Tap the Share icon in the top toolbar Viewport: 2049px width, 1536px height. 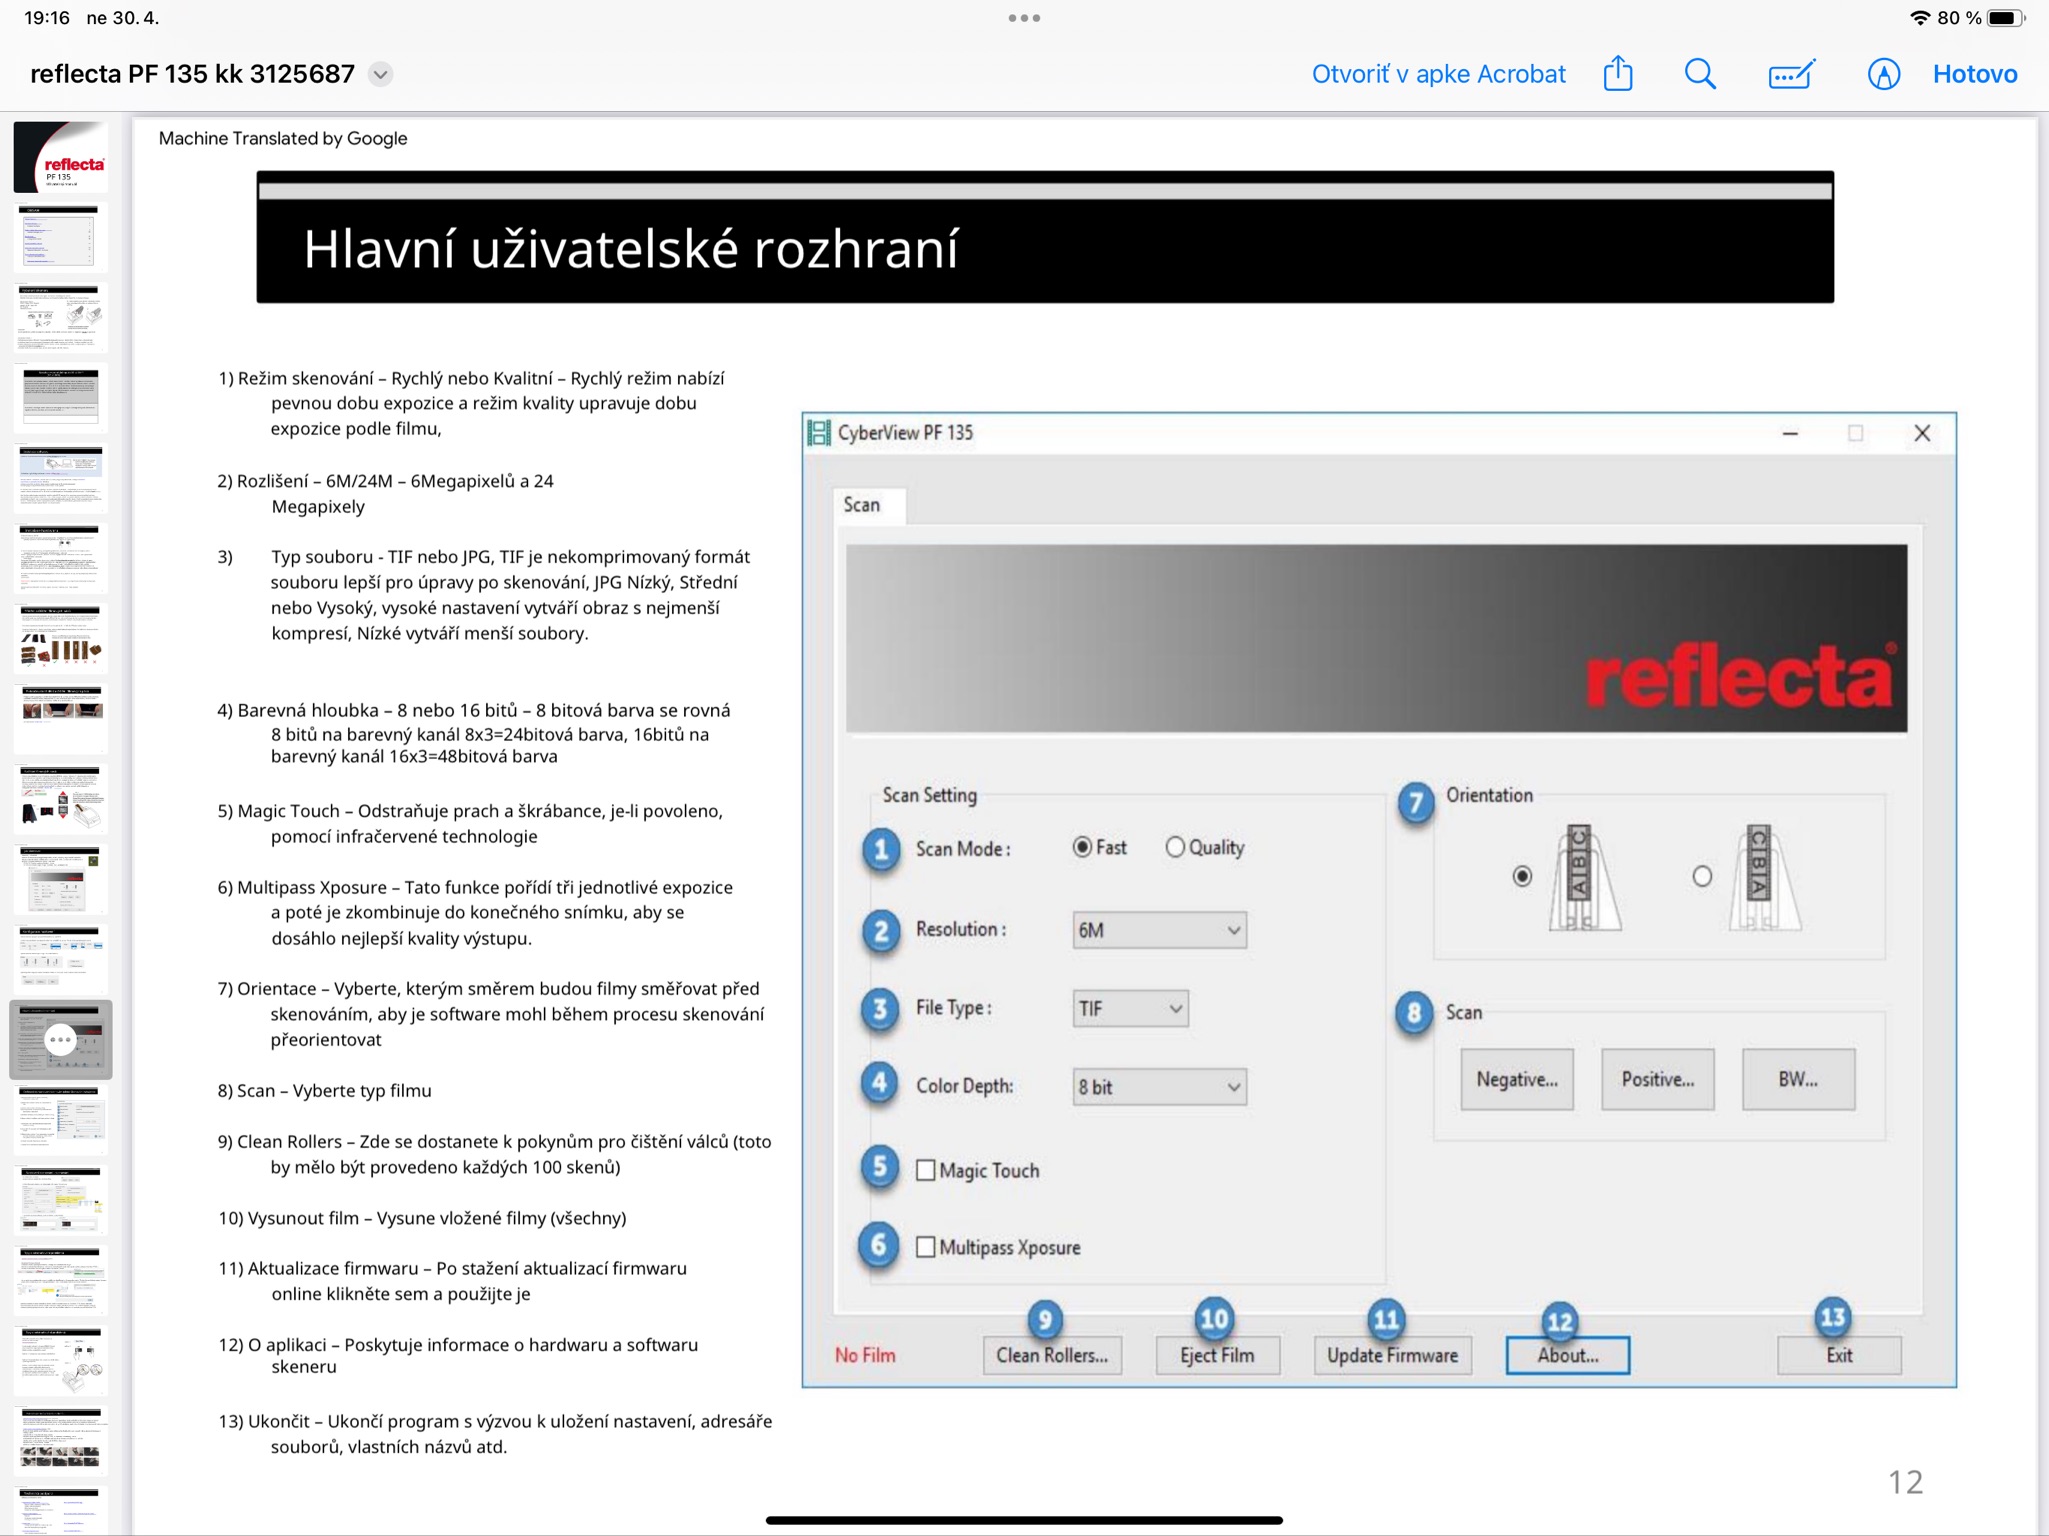[x=1617, y=74]
